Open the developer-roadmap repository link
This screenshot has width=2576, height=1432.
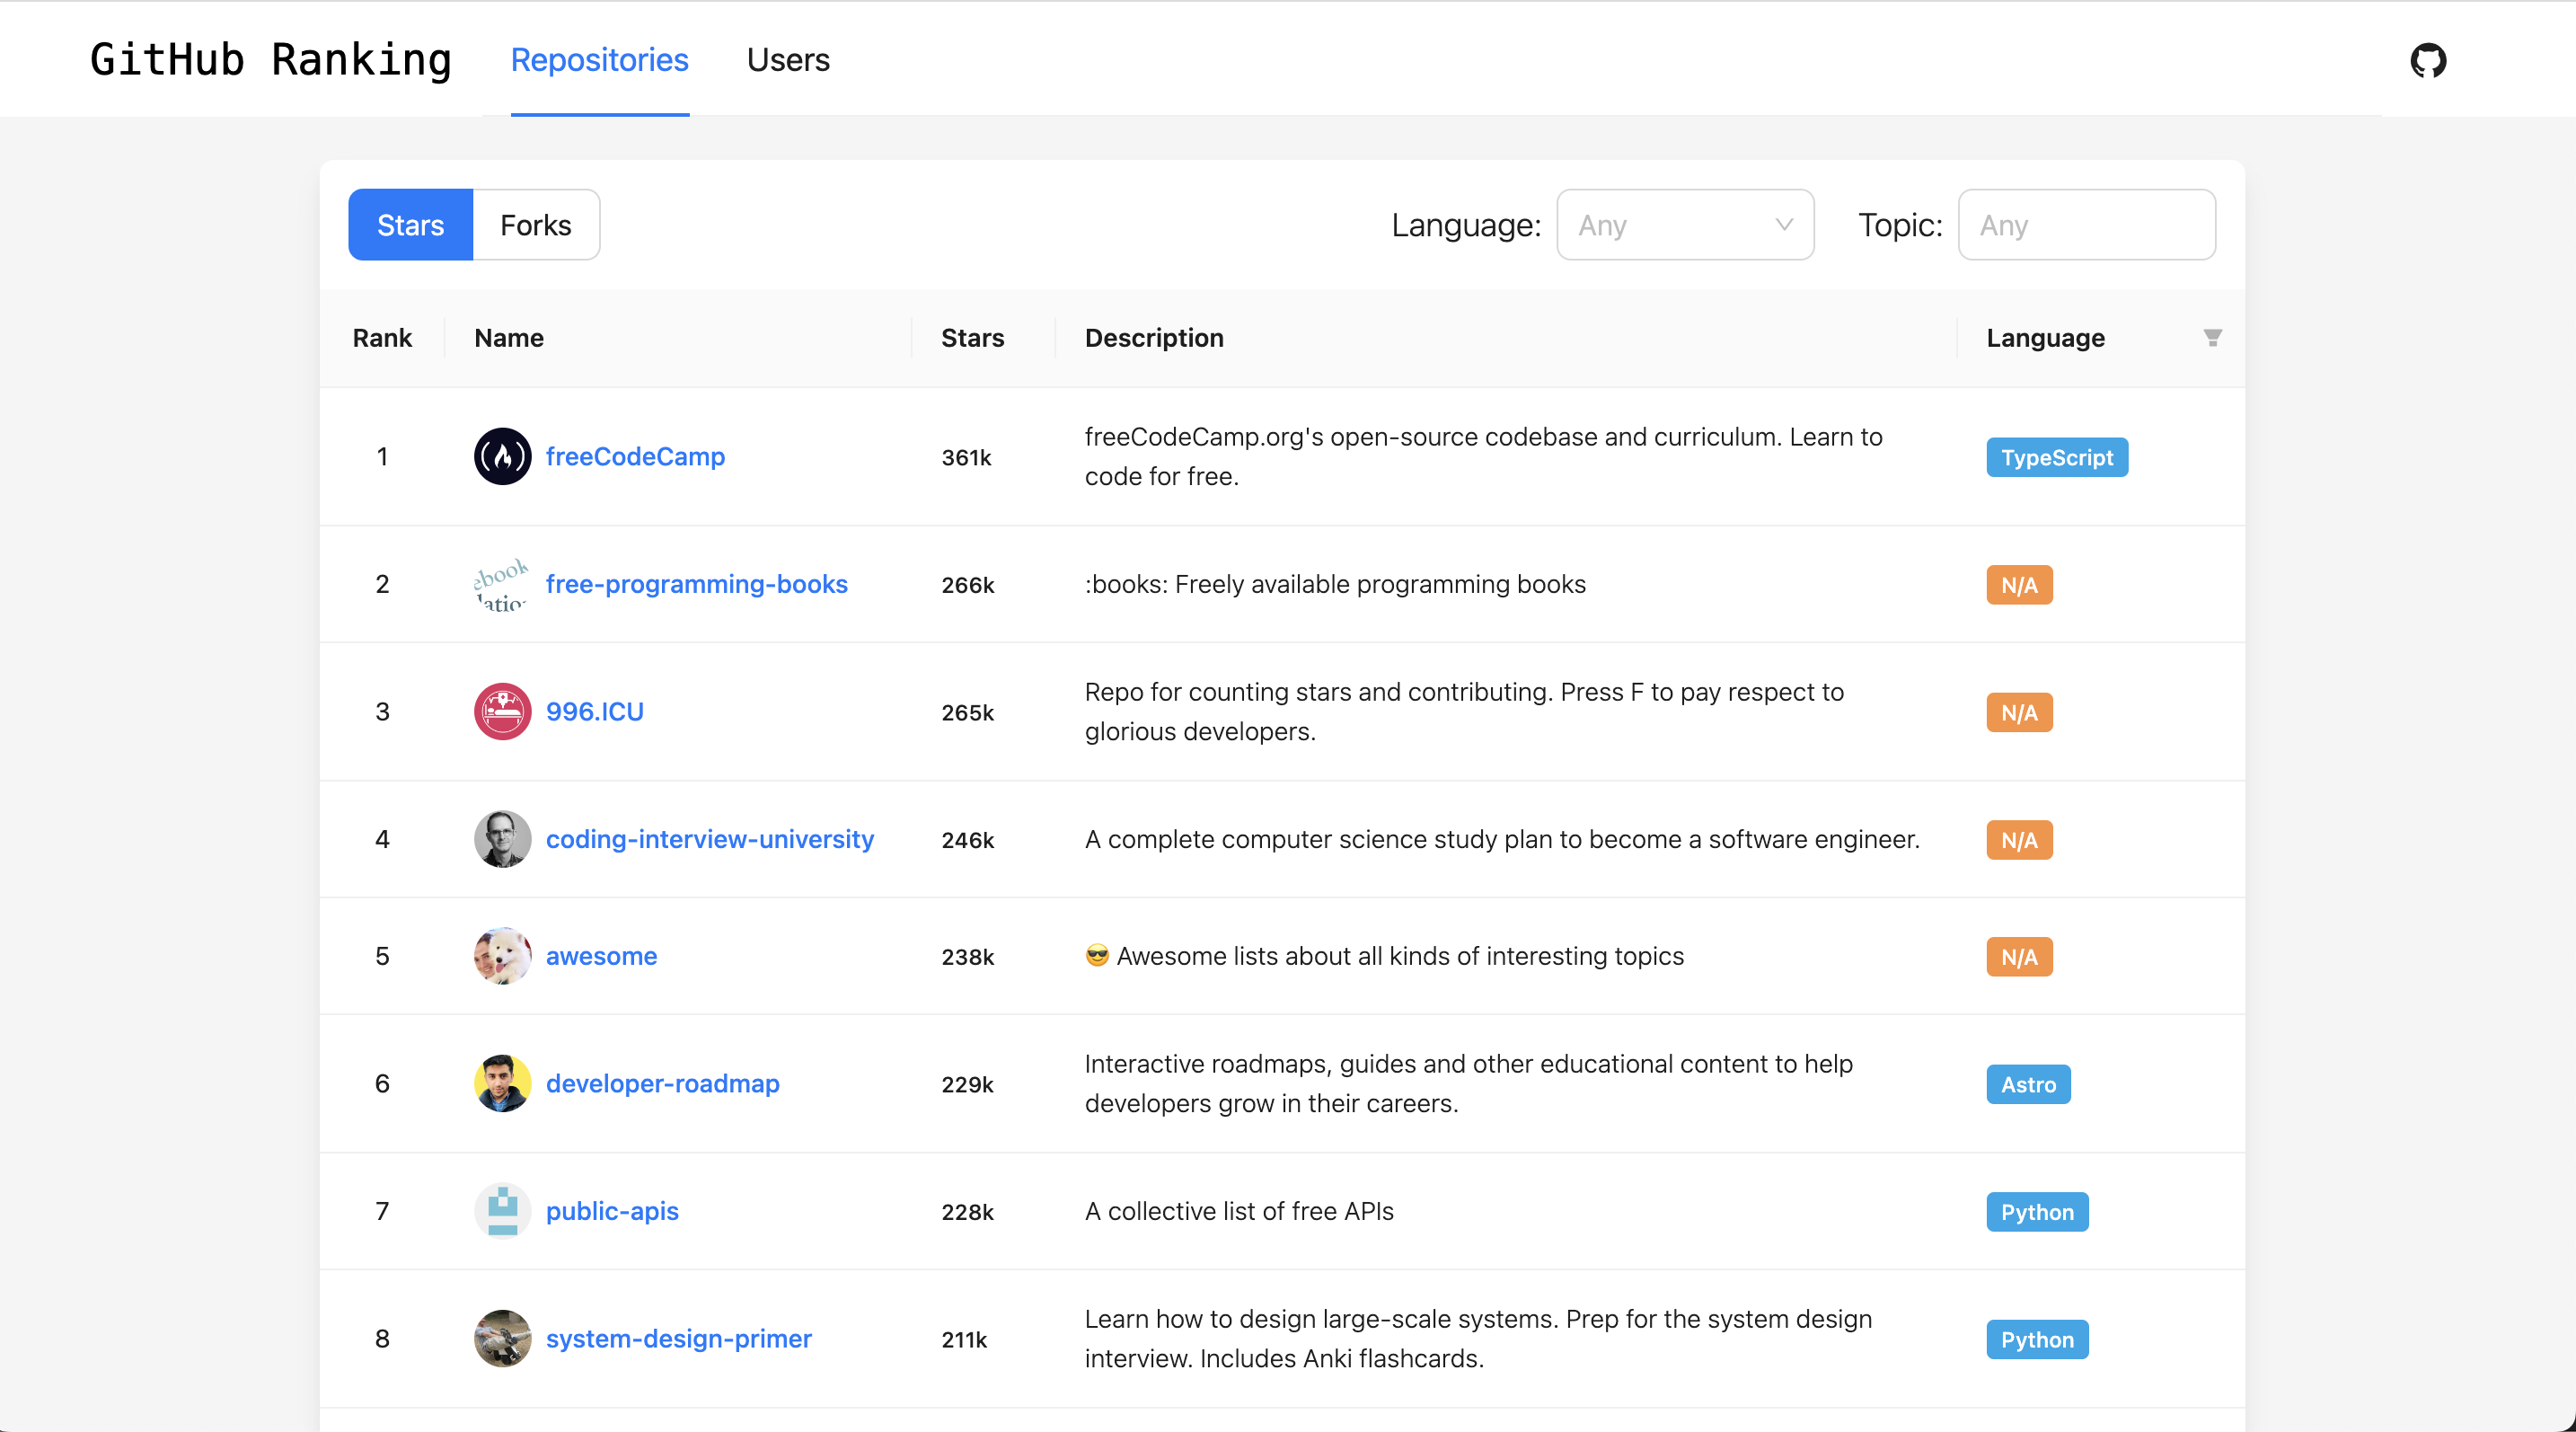(663, 1084)
